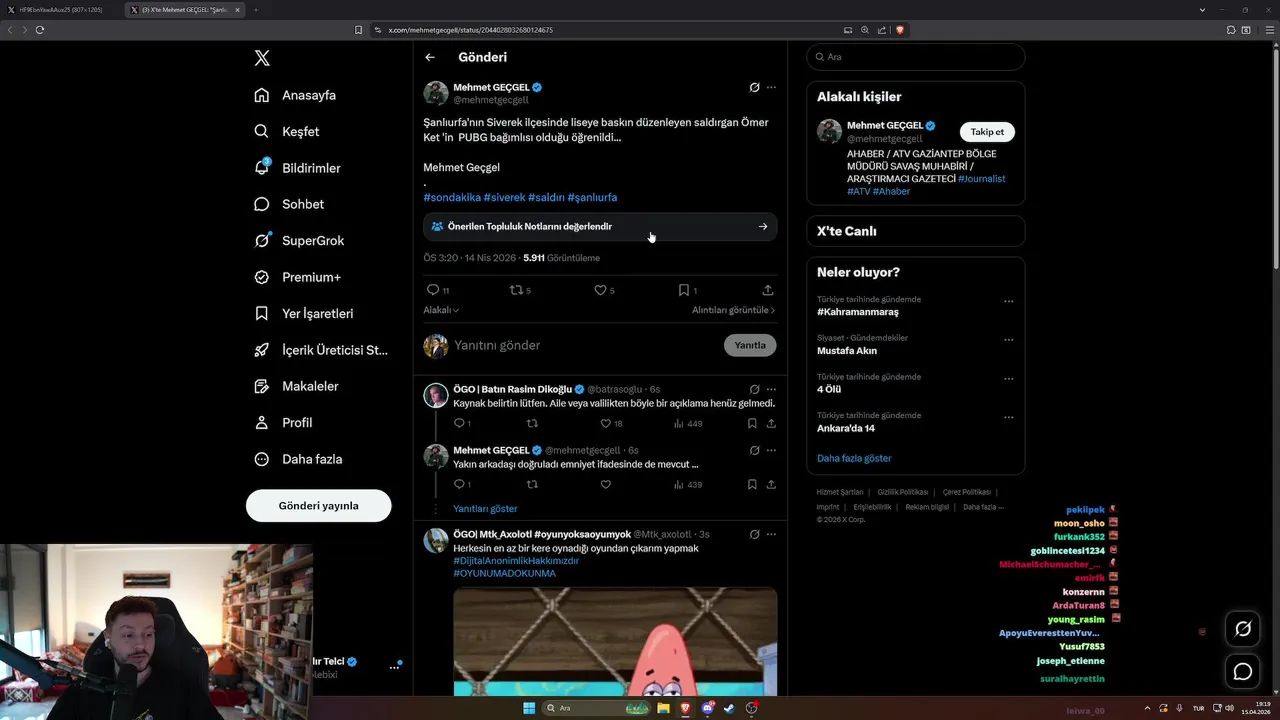The width and height of the screenshot is (1280, 720).
Task: Click reply icon on main post
Action: 433,290
